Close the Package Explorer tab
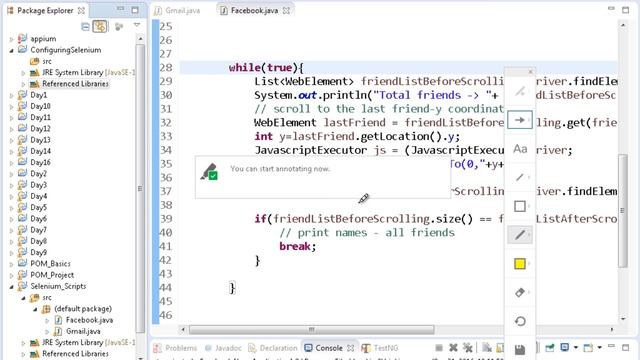Screen dimensions: 640x360 [81, 11]
